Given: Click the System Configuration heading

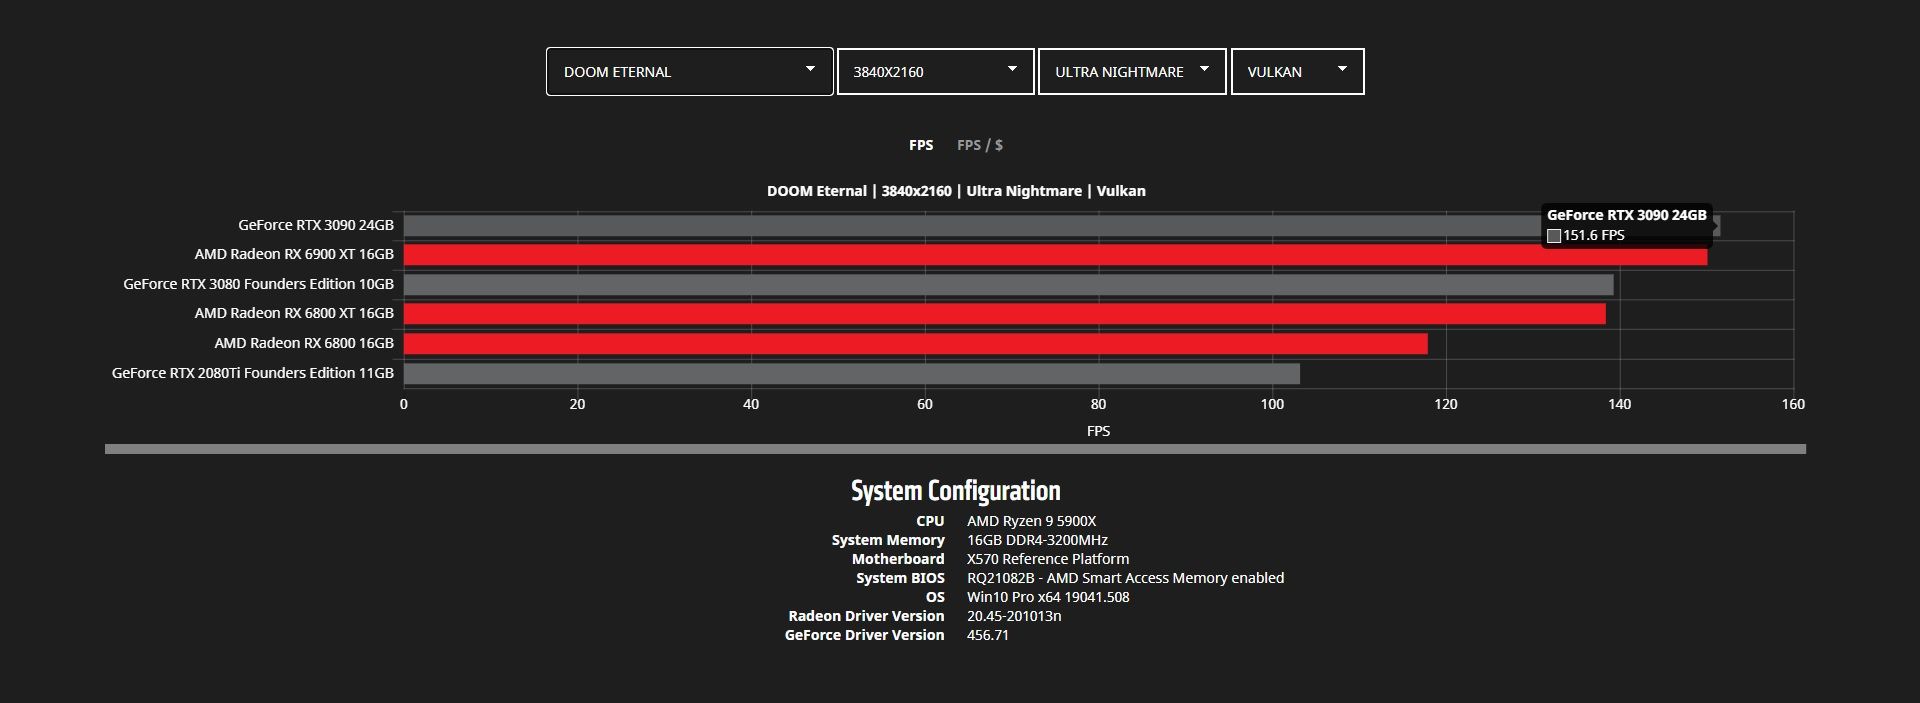Looking at the screenshot, I should (x=955, y=491).
